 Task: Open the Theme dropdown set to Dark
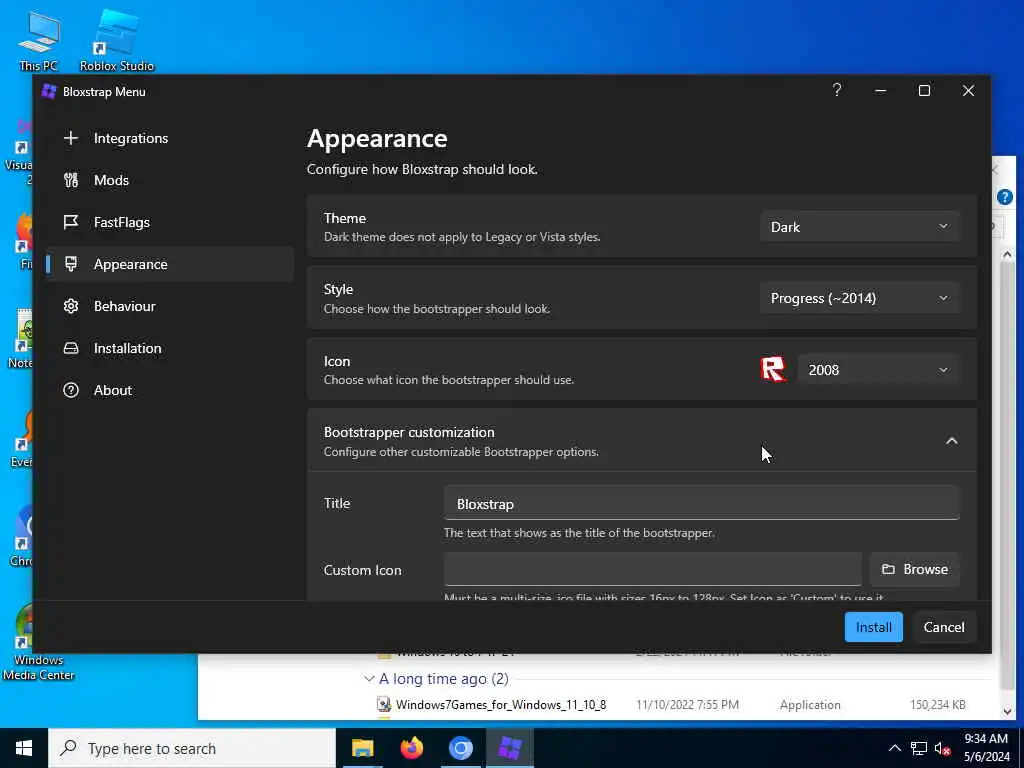859,227
